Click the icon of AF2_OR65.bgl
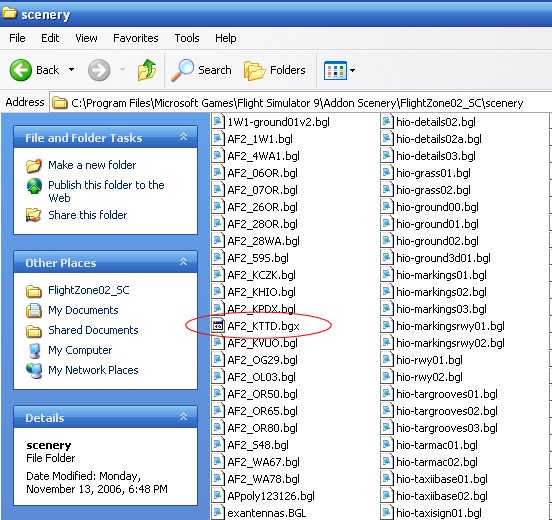The width and height of the screenshot is (552, 520). pos(218,411)
